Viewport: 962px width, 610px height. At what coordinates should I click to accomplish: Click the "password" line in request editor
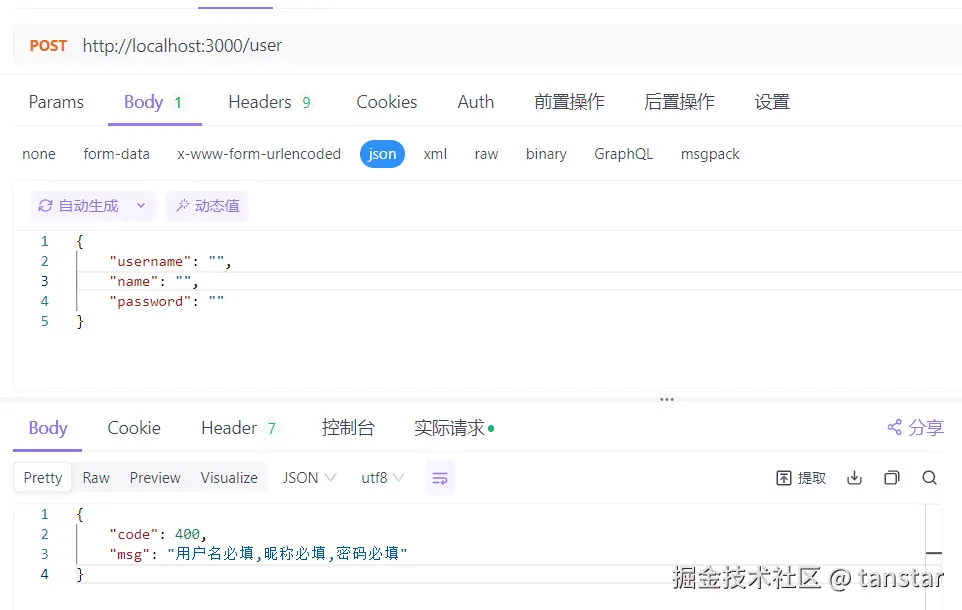point(166,301)
